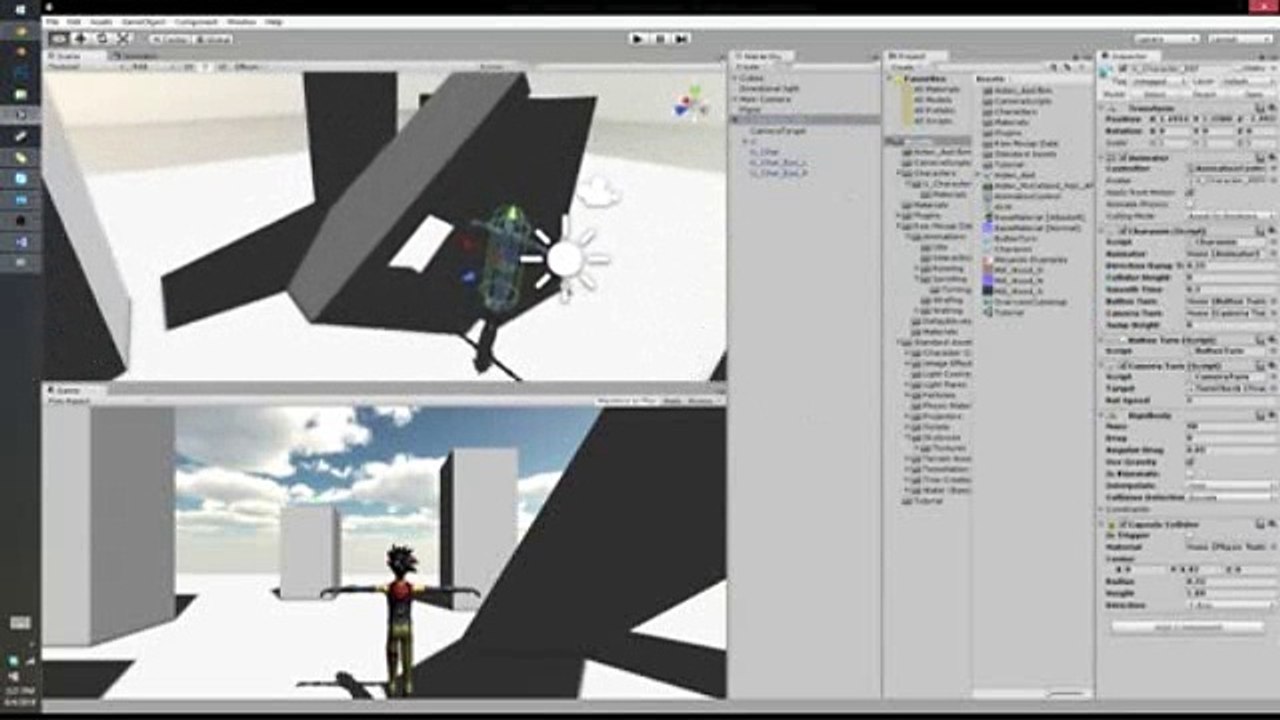Viewport: 1280px width, 720px height.
Task: Select the Scale tool in toolbar
Action: (x=124, y=38)
